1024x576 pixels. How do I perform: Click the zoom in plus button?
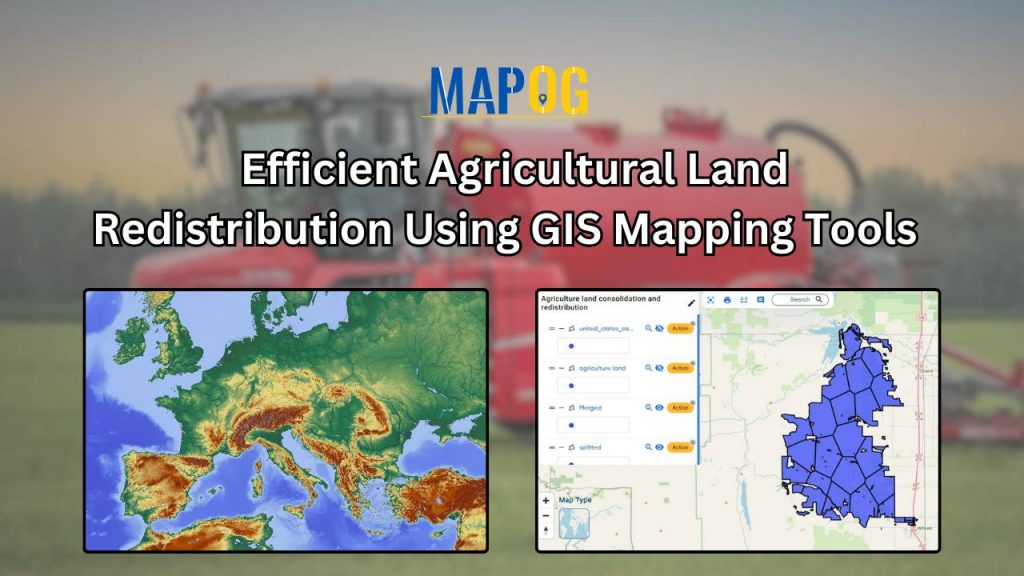[546, 501]
